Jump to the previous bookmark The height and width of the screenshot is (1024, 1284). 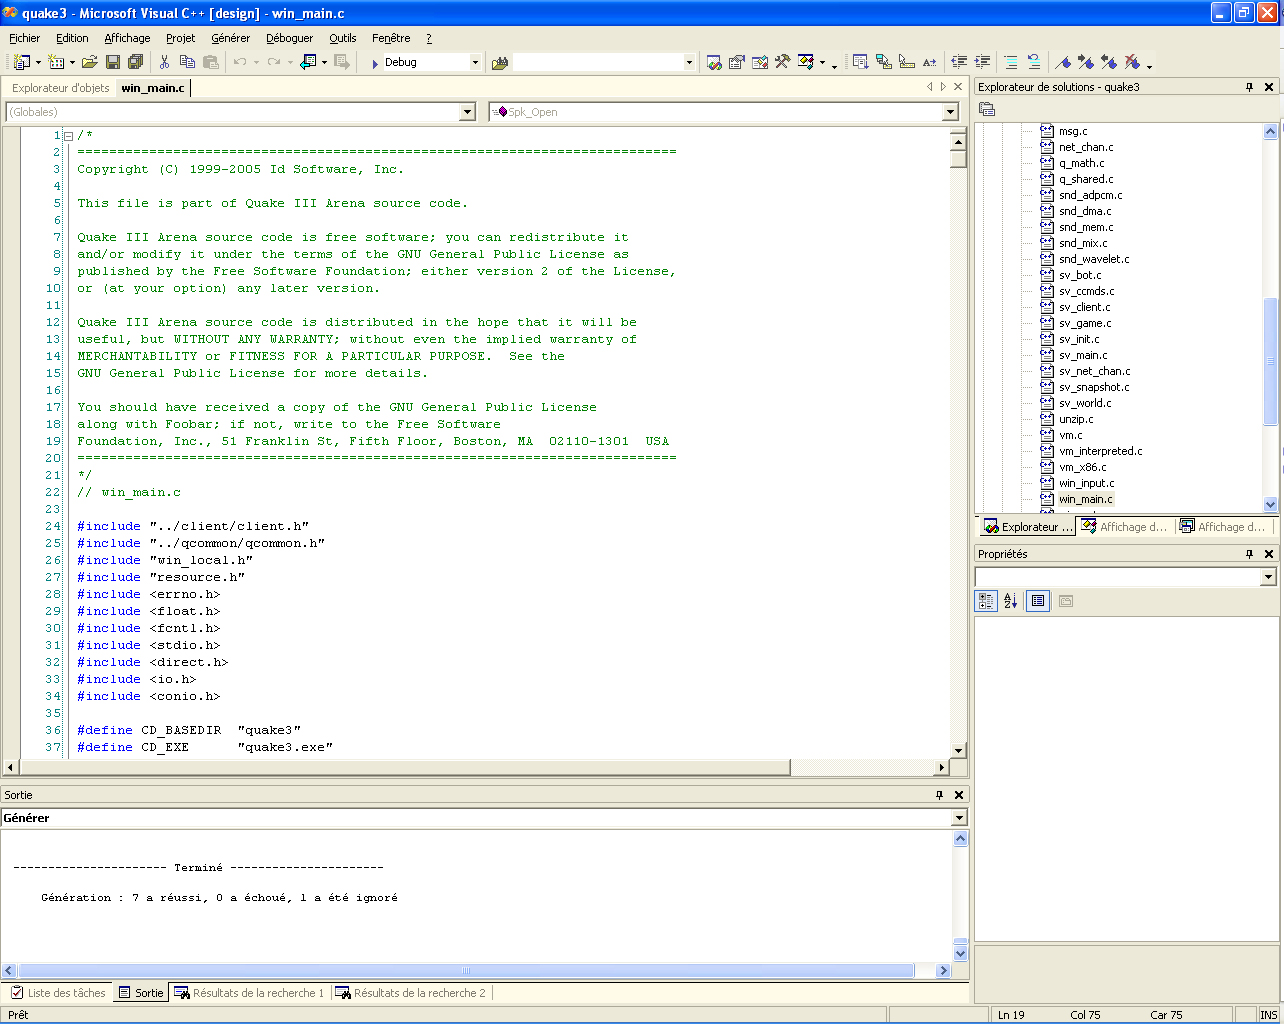1109,62
